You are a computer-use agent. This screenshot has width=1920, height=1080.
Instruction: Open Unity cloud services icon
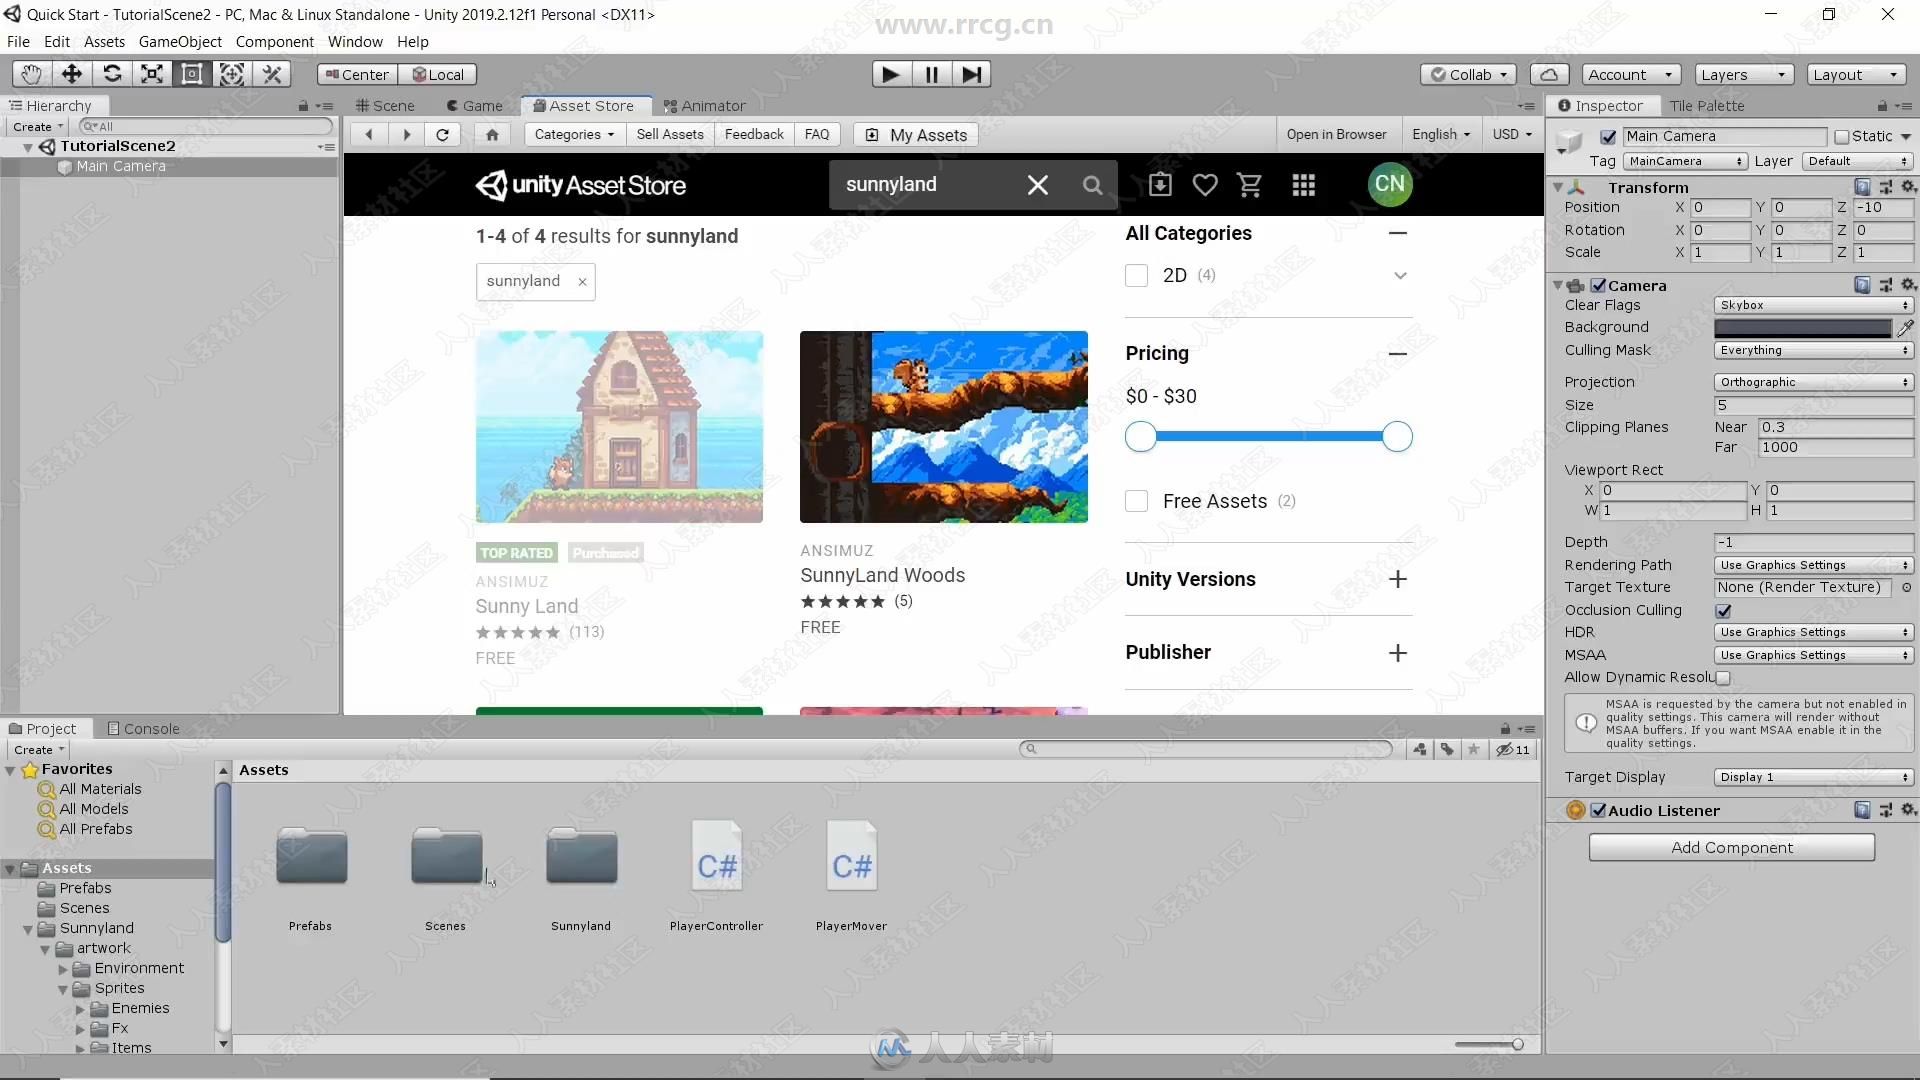point(1548,74)
